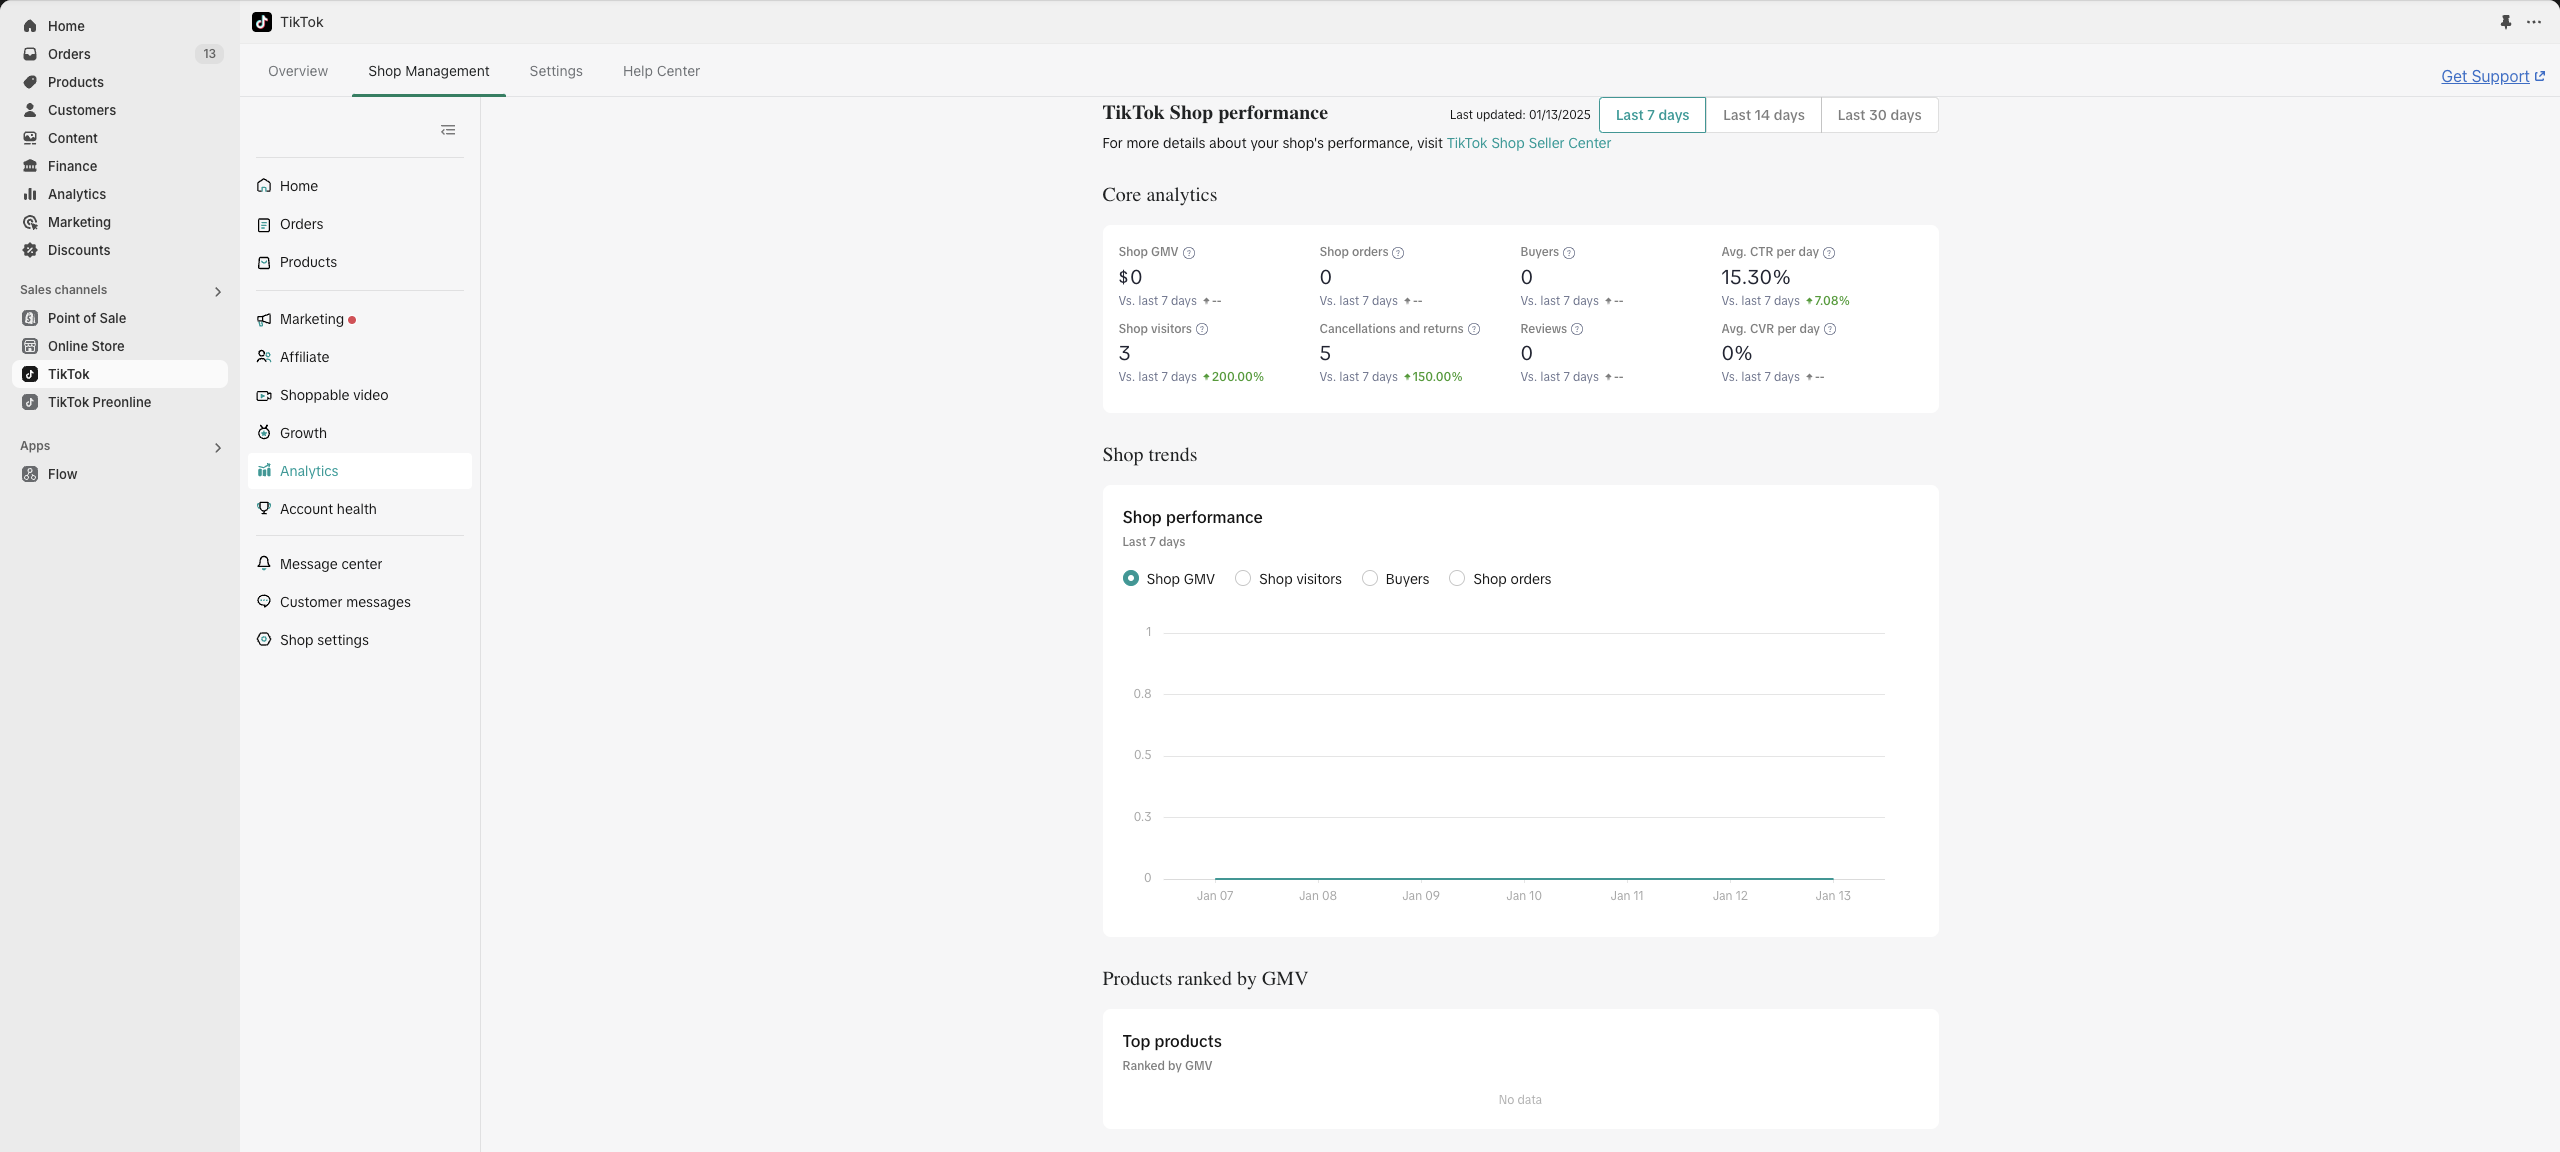Open the TikTok Shop Seller Center link

1528,143
